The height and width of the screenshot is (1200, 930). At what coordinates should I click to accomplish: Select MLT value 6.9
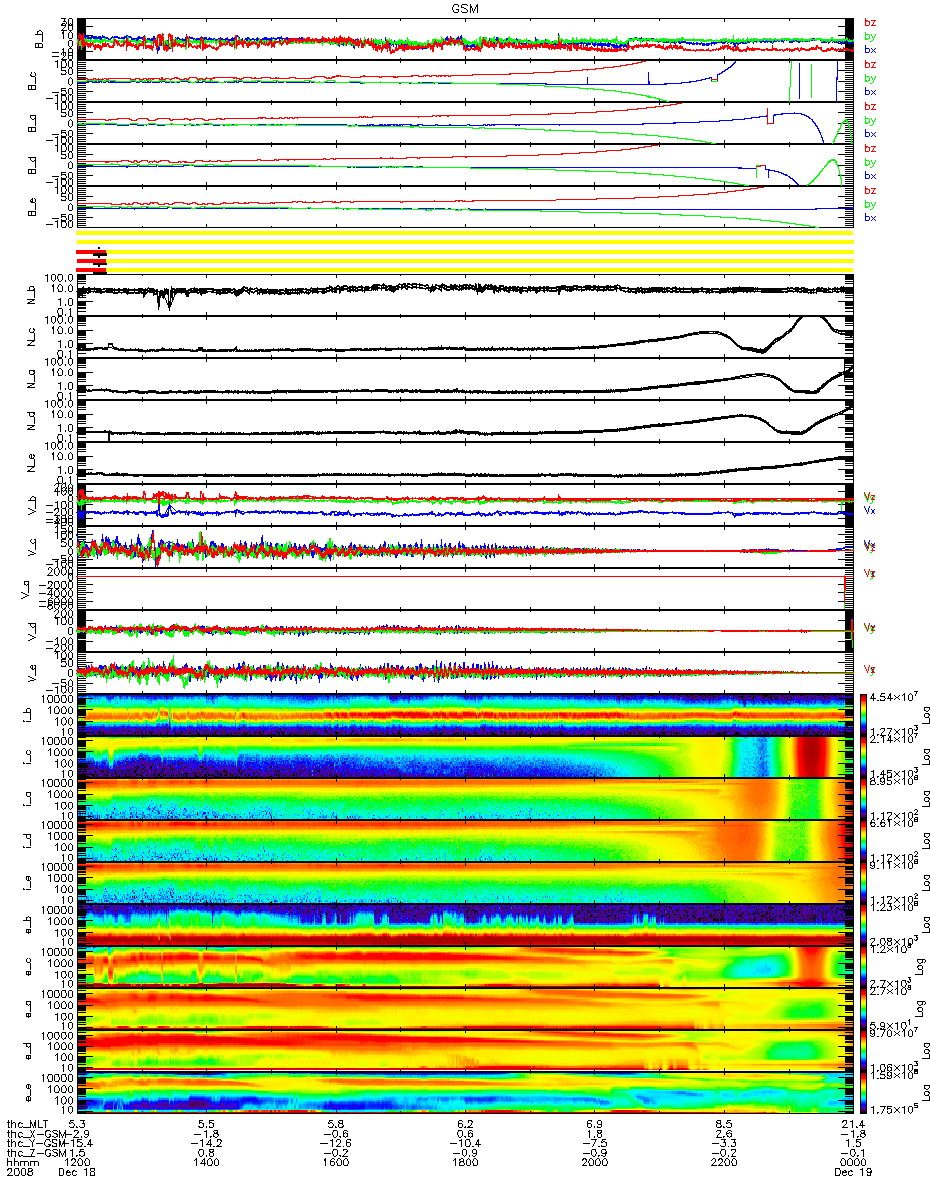pyautogui.click(x=594, y=1123)
